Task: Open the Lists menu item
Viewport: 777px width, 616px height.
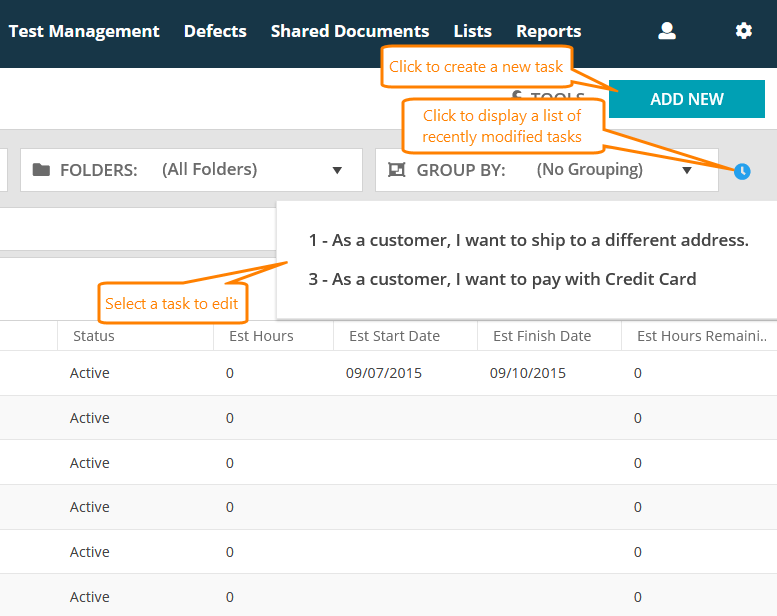Action: click(472, 31)
